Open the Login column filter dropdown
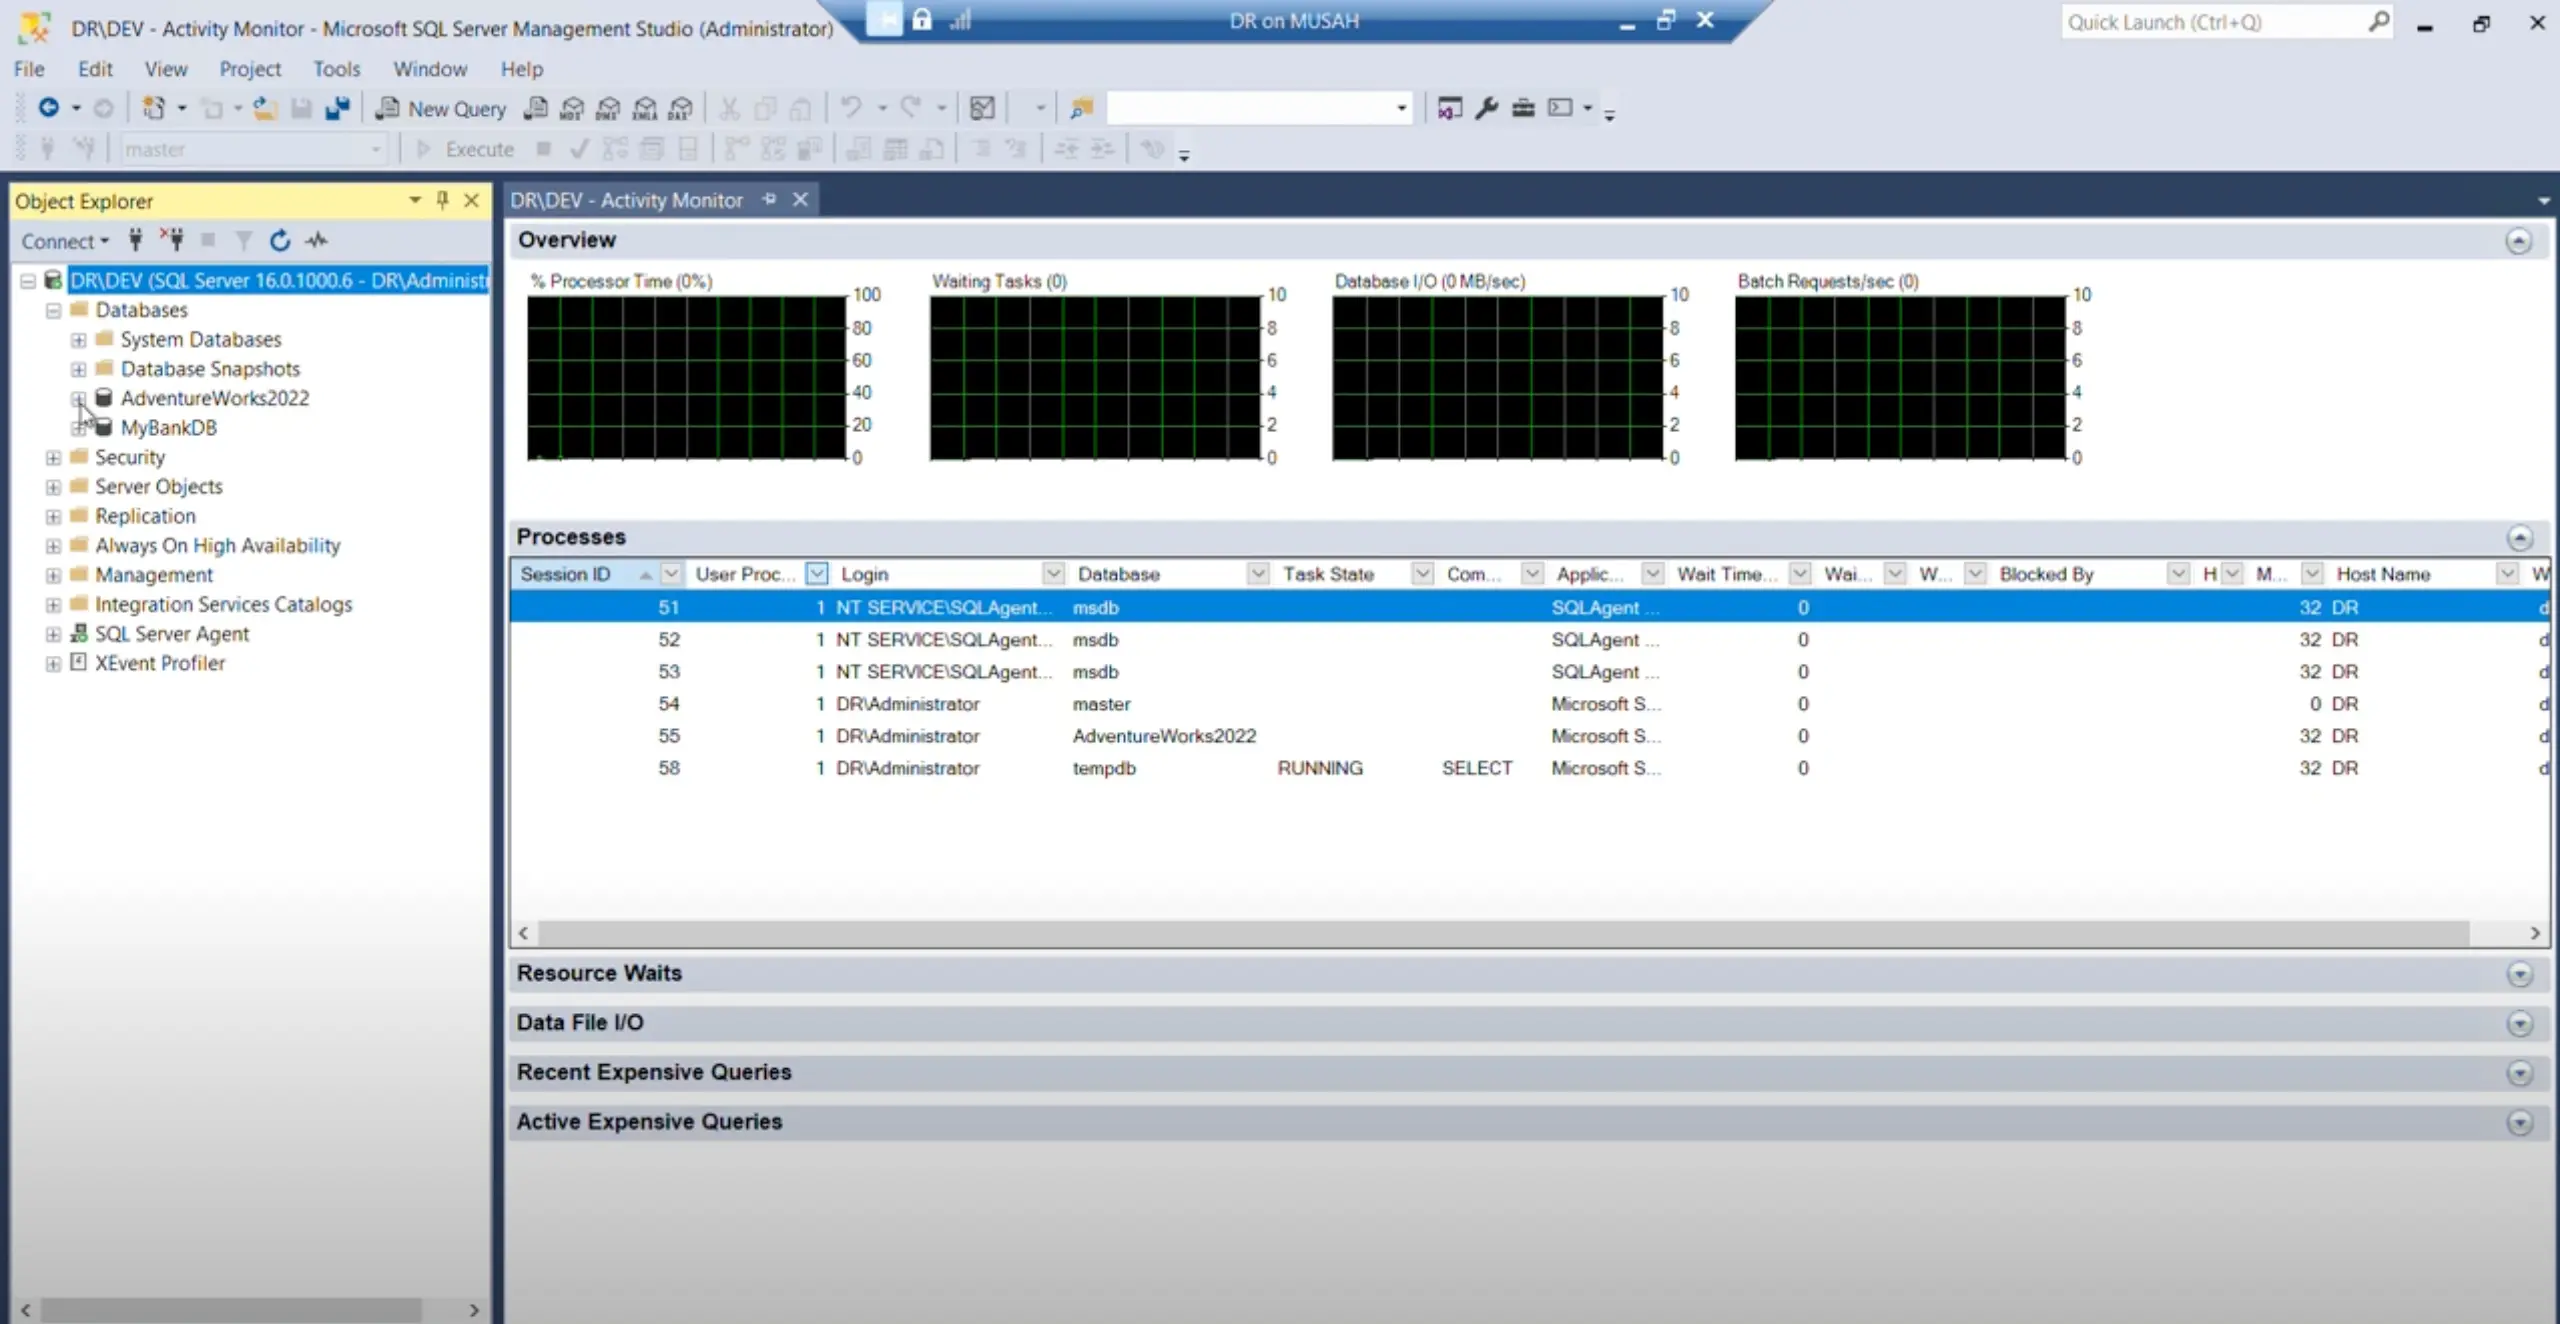 tap(1052, 573)
